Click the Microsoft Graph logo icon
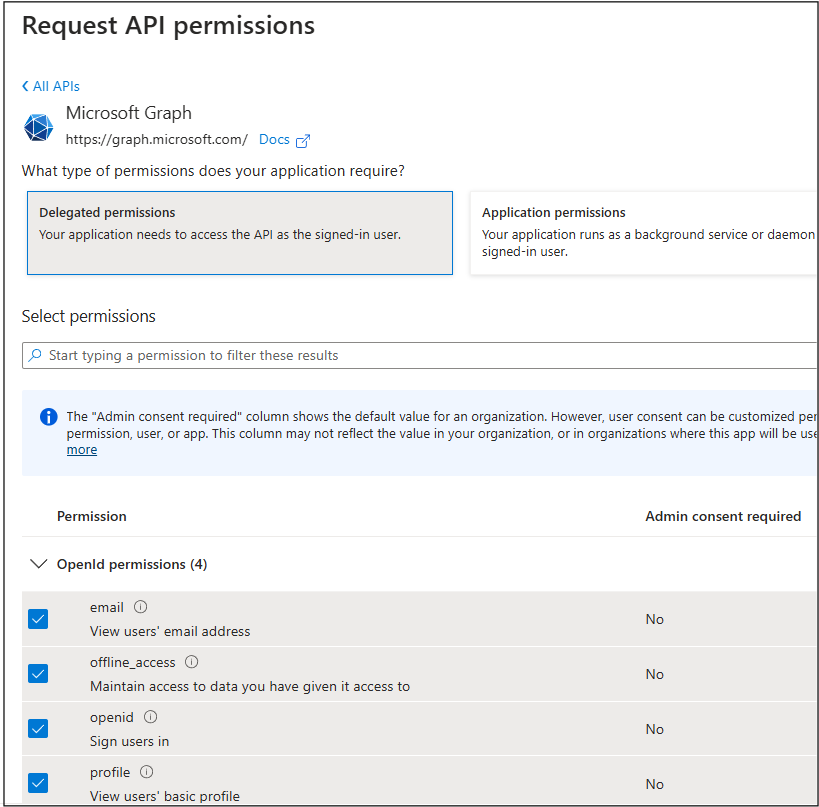 coord(38,127)
